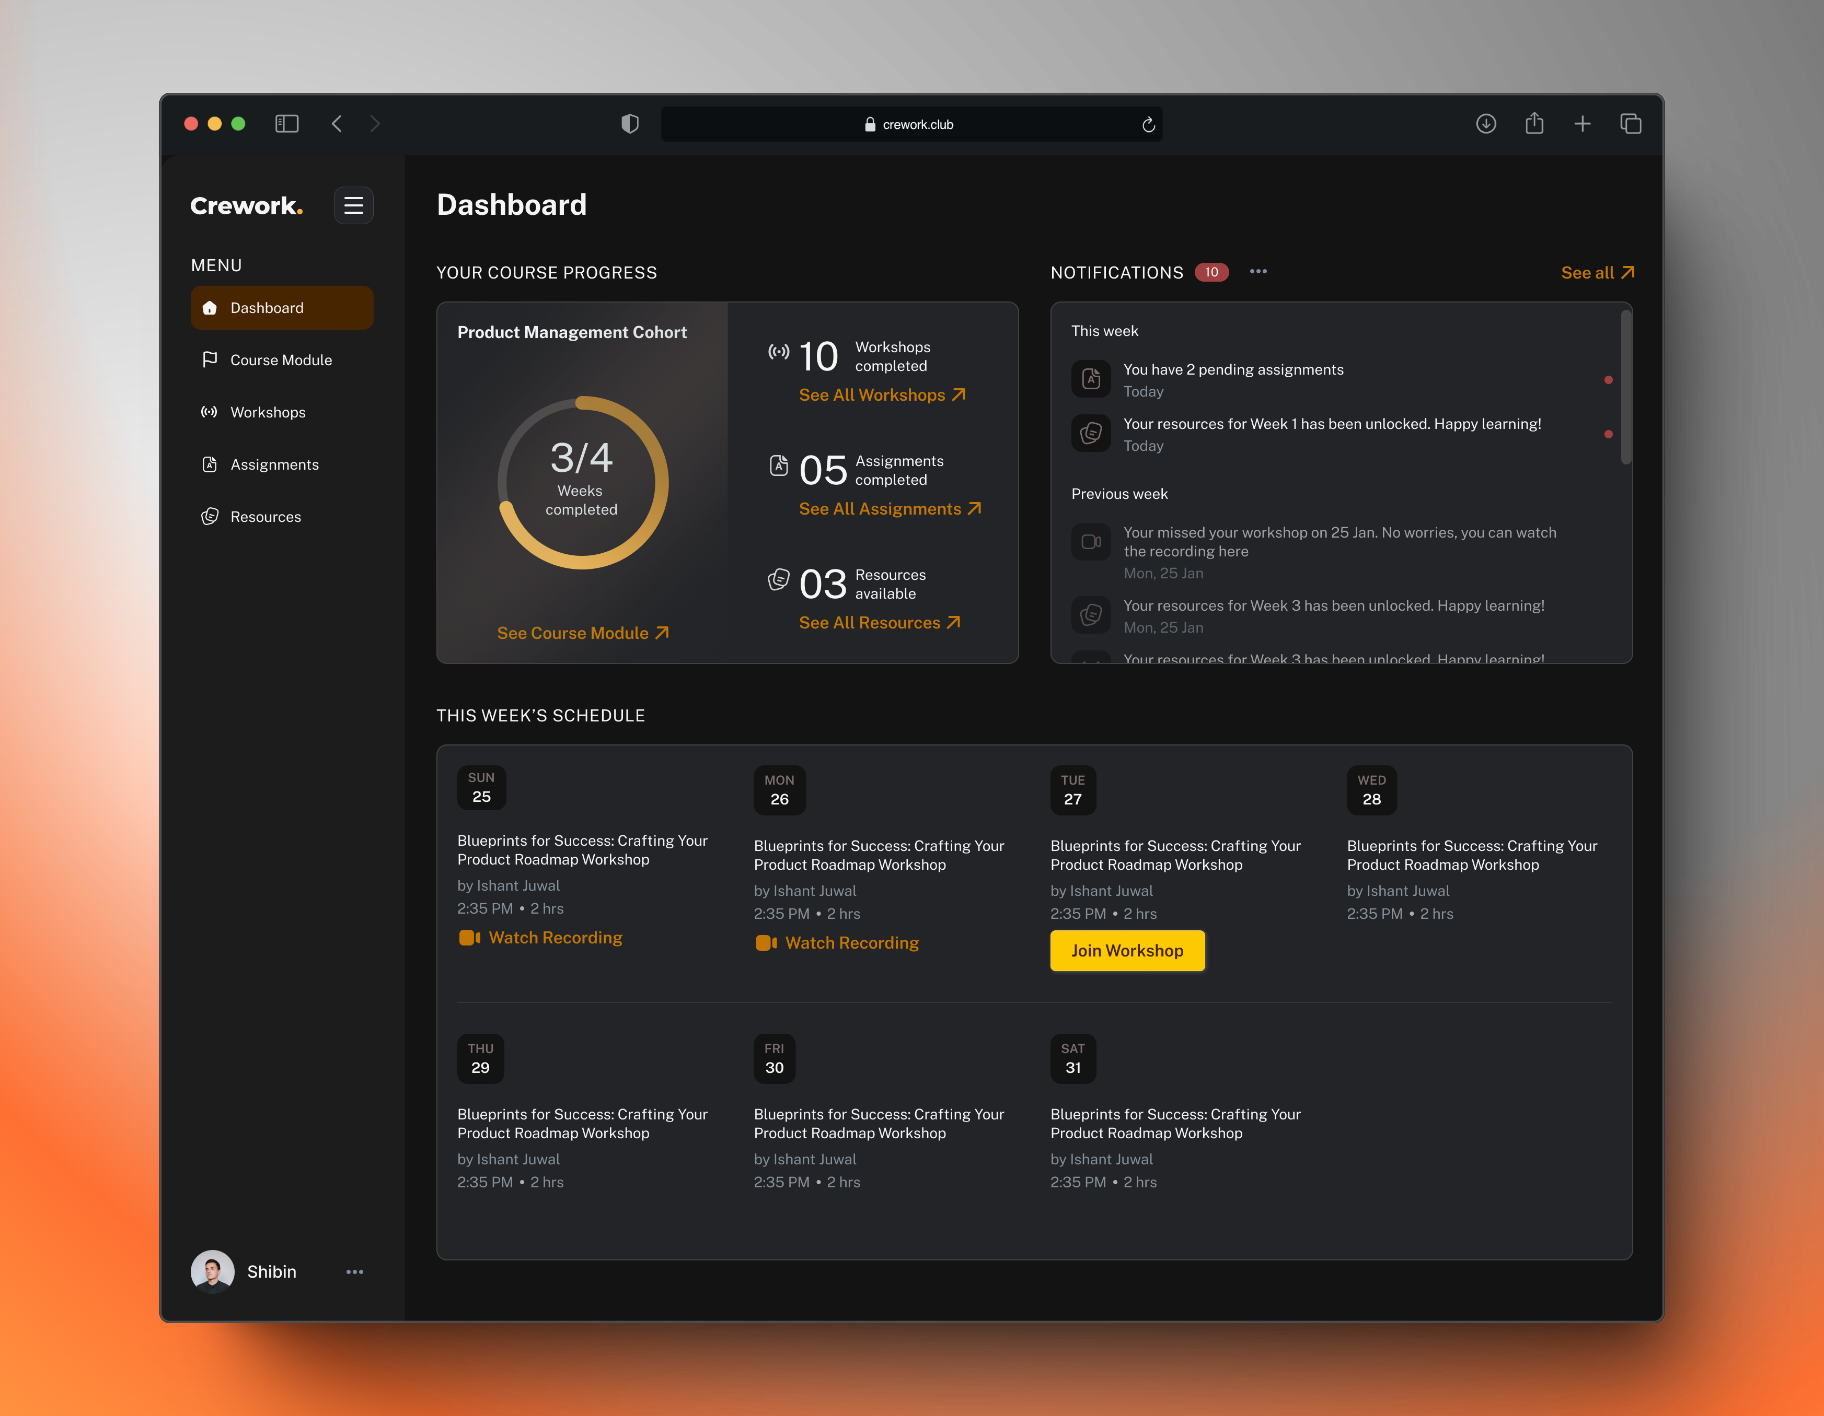Open Friday 30 workshop title
Screen dimensions: 1824x1416
[879, 1124]
